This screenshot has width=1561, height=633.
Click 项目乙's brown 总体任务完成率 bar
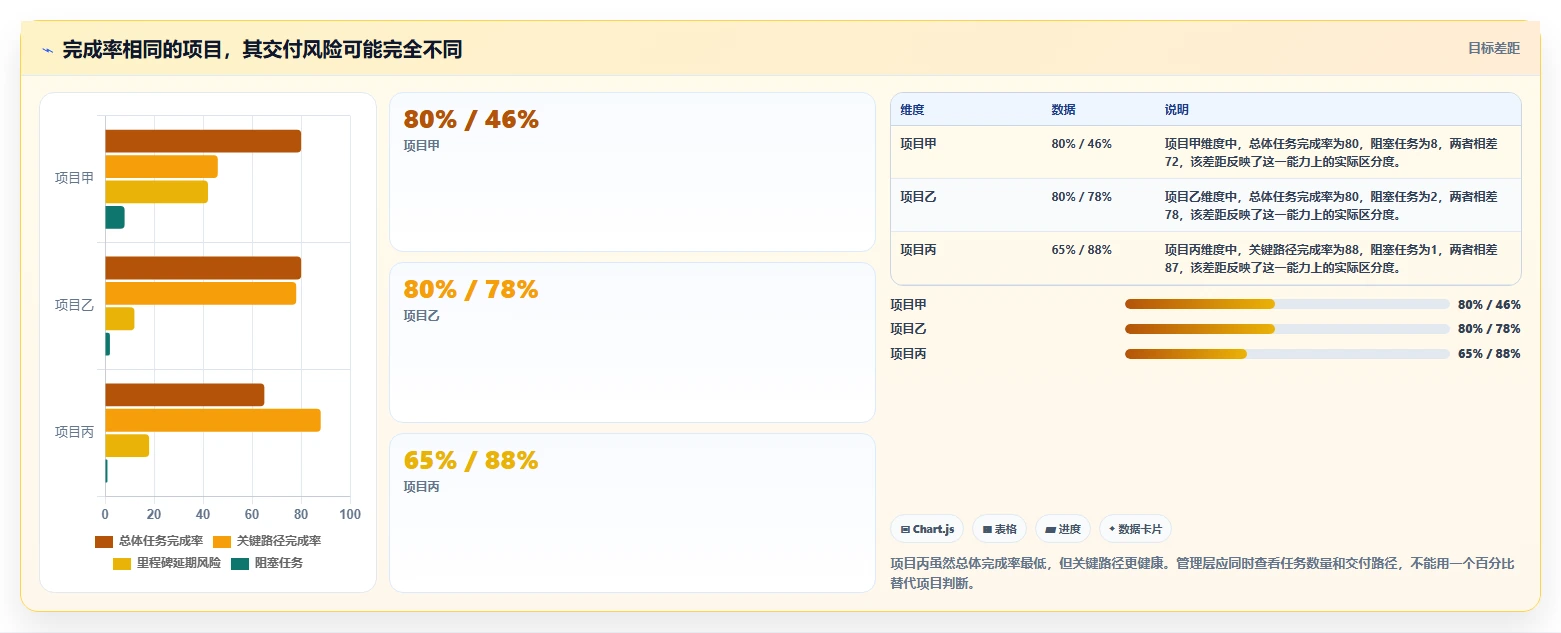click(203, 268)
